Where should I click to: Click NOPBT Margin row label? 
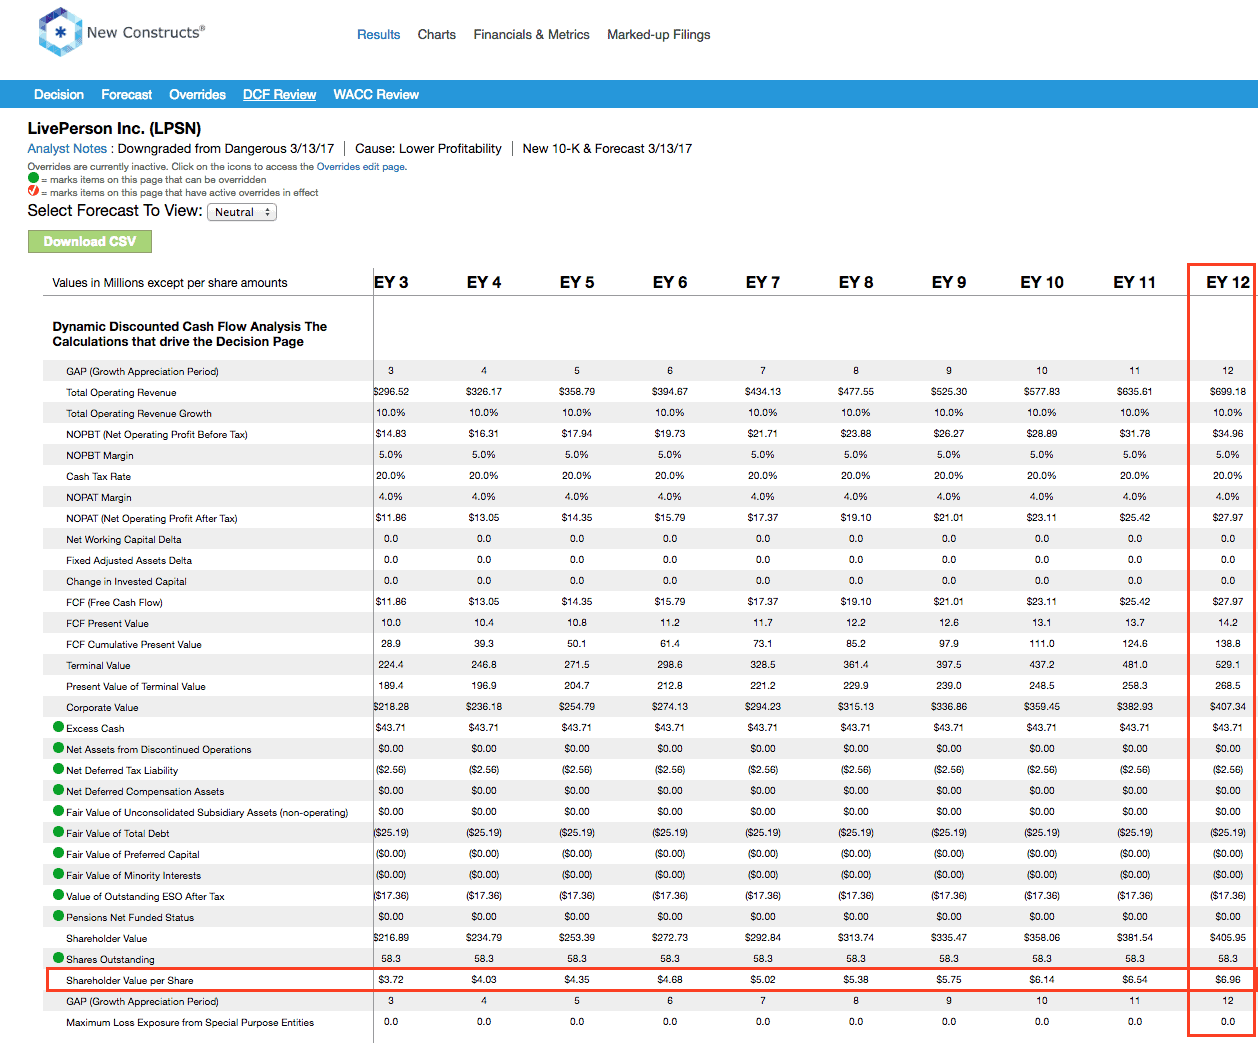point(100,455)
